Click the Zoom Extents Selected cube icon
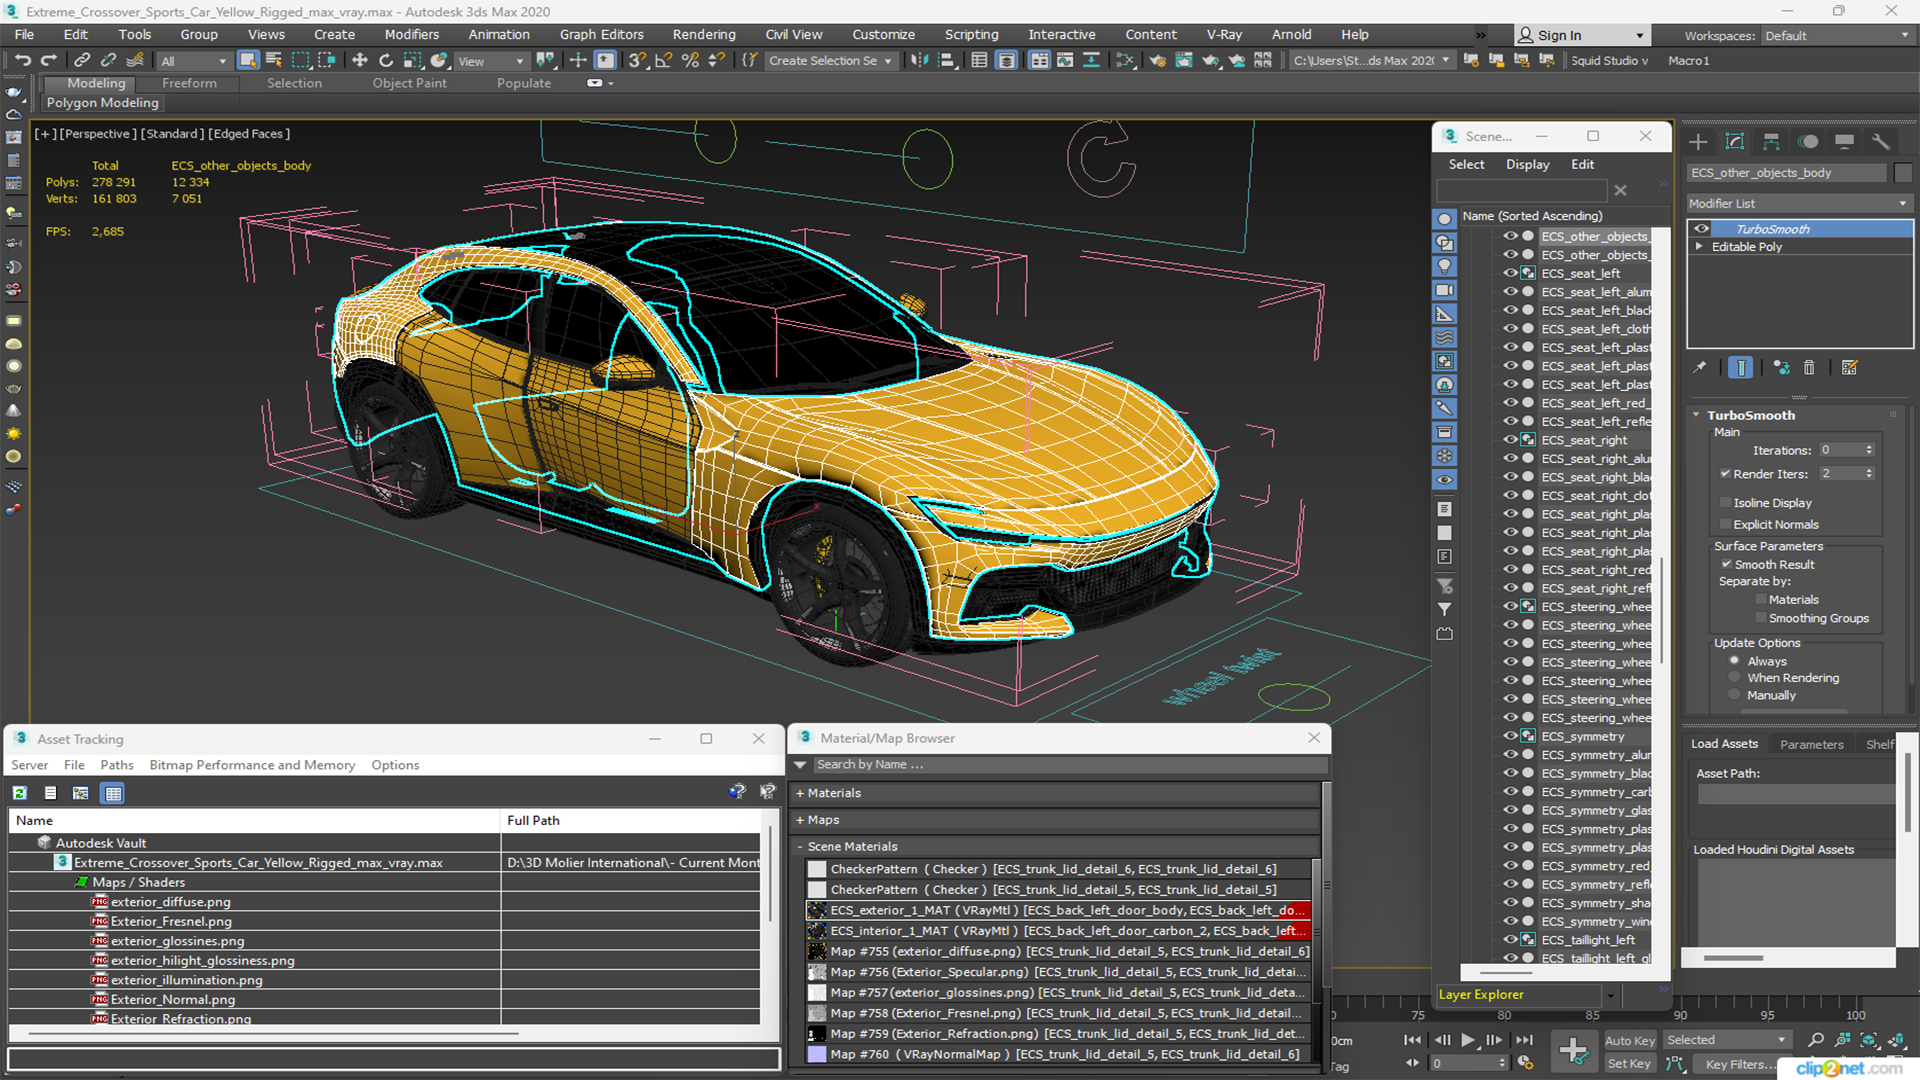 1869,1041
